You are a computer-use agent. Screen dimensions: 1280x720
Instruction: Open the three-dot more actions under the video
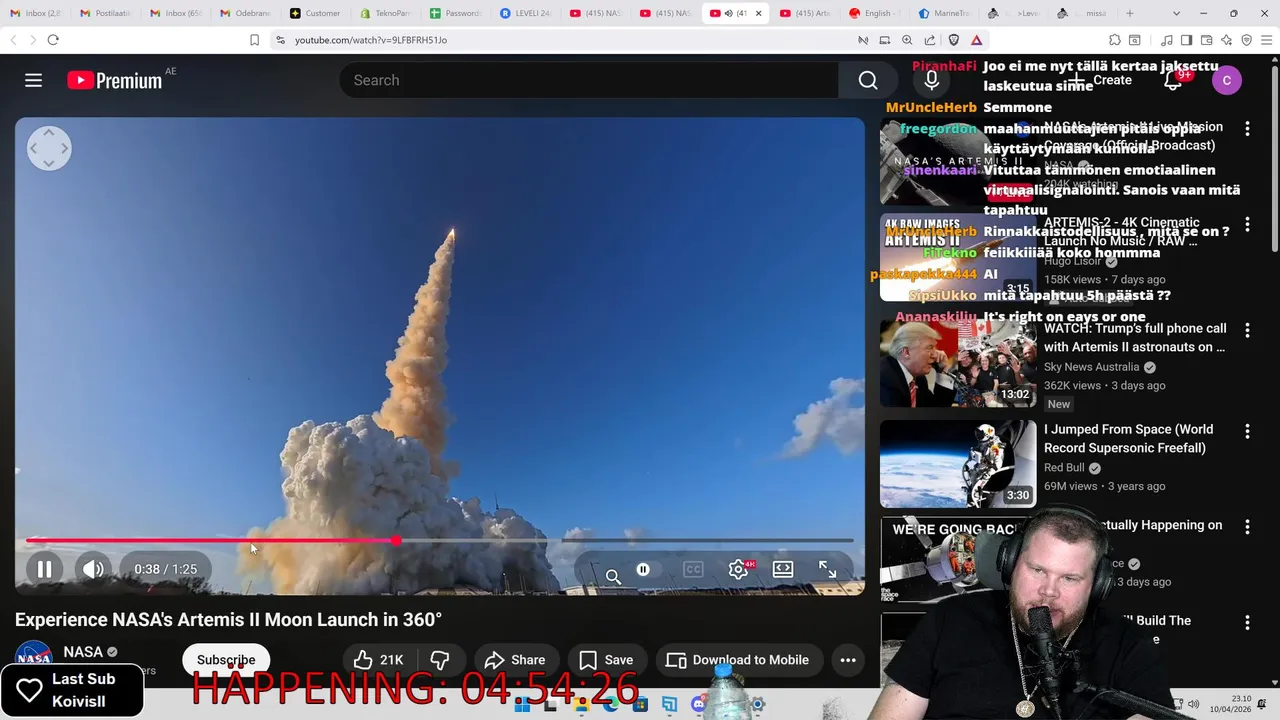coord(848,660)
